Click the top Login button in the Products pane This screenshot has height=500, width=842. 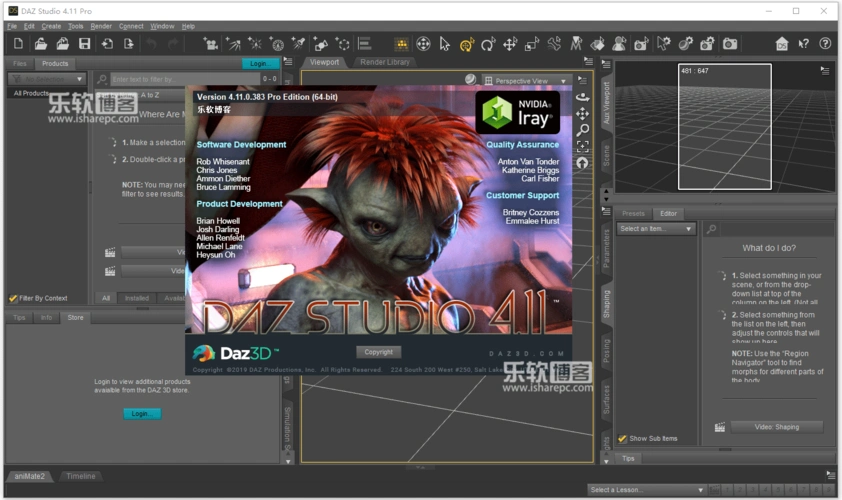260,63
